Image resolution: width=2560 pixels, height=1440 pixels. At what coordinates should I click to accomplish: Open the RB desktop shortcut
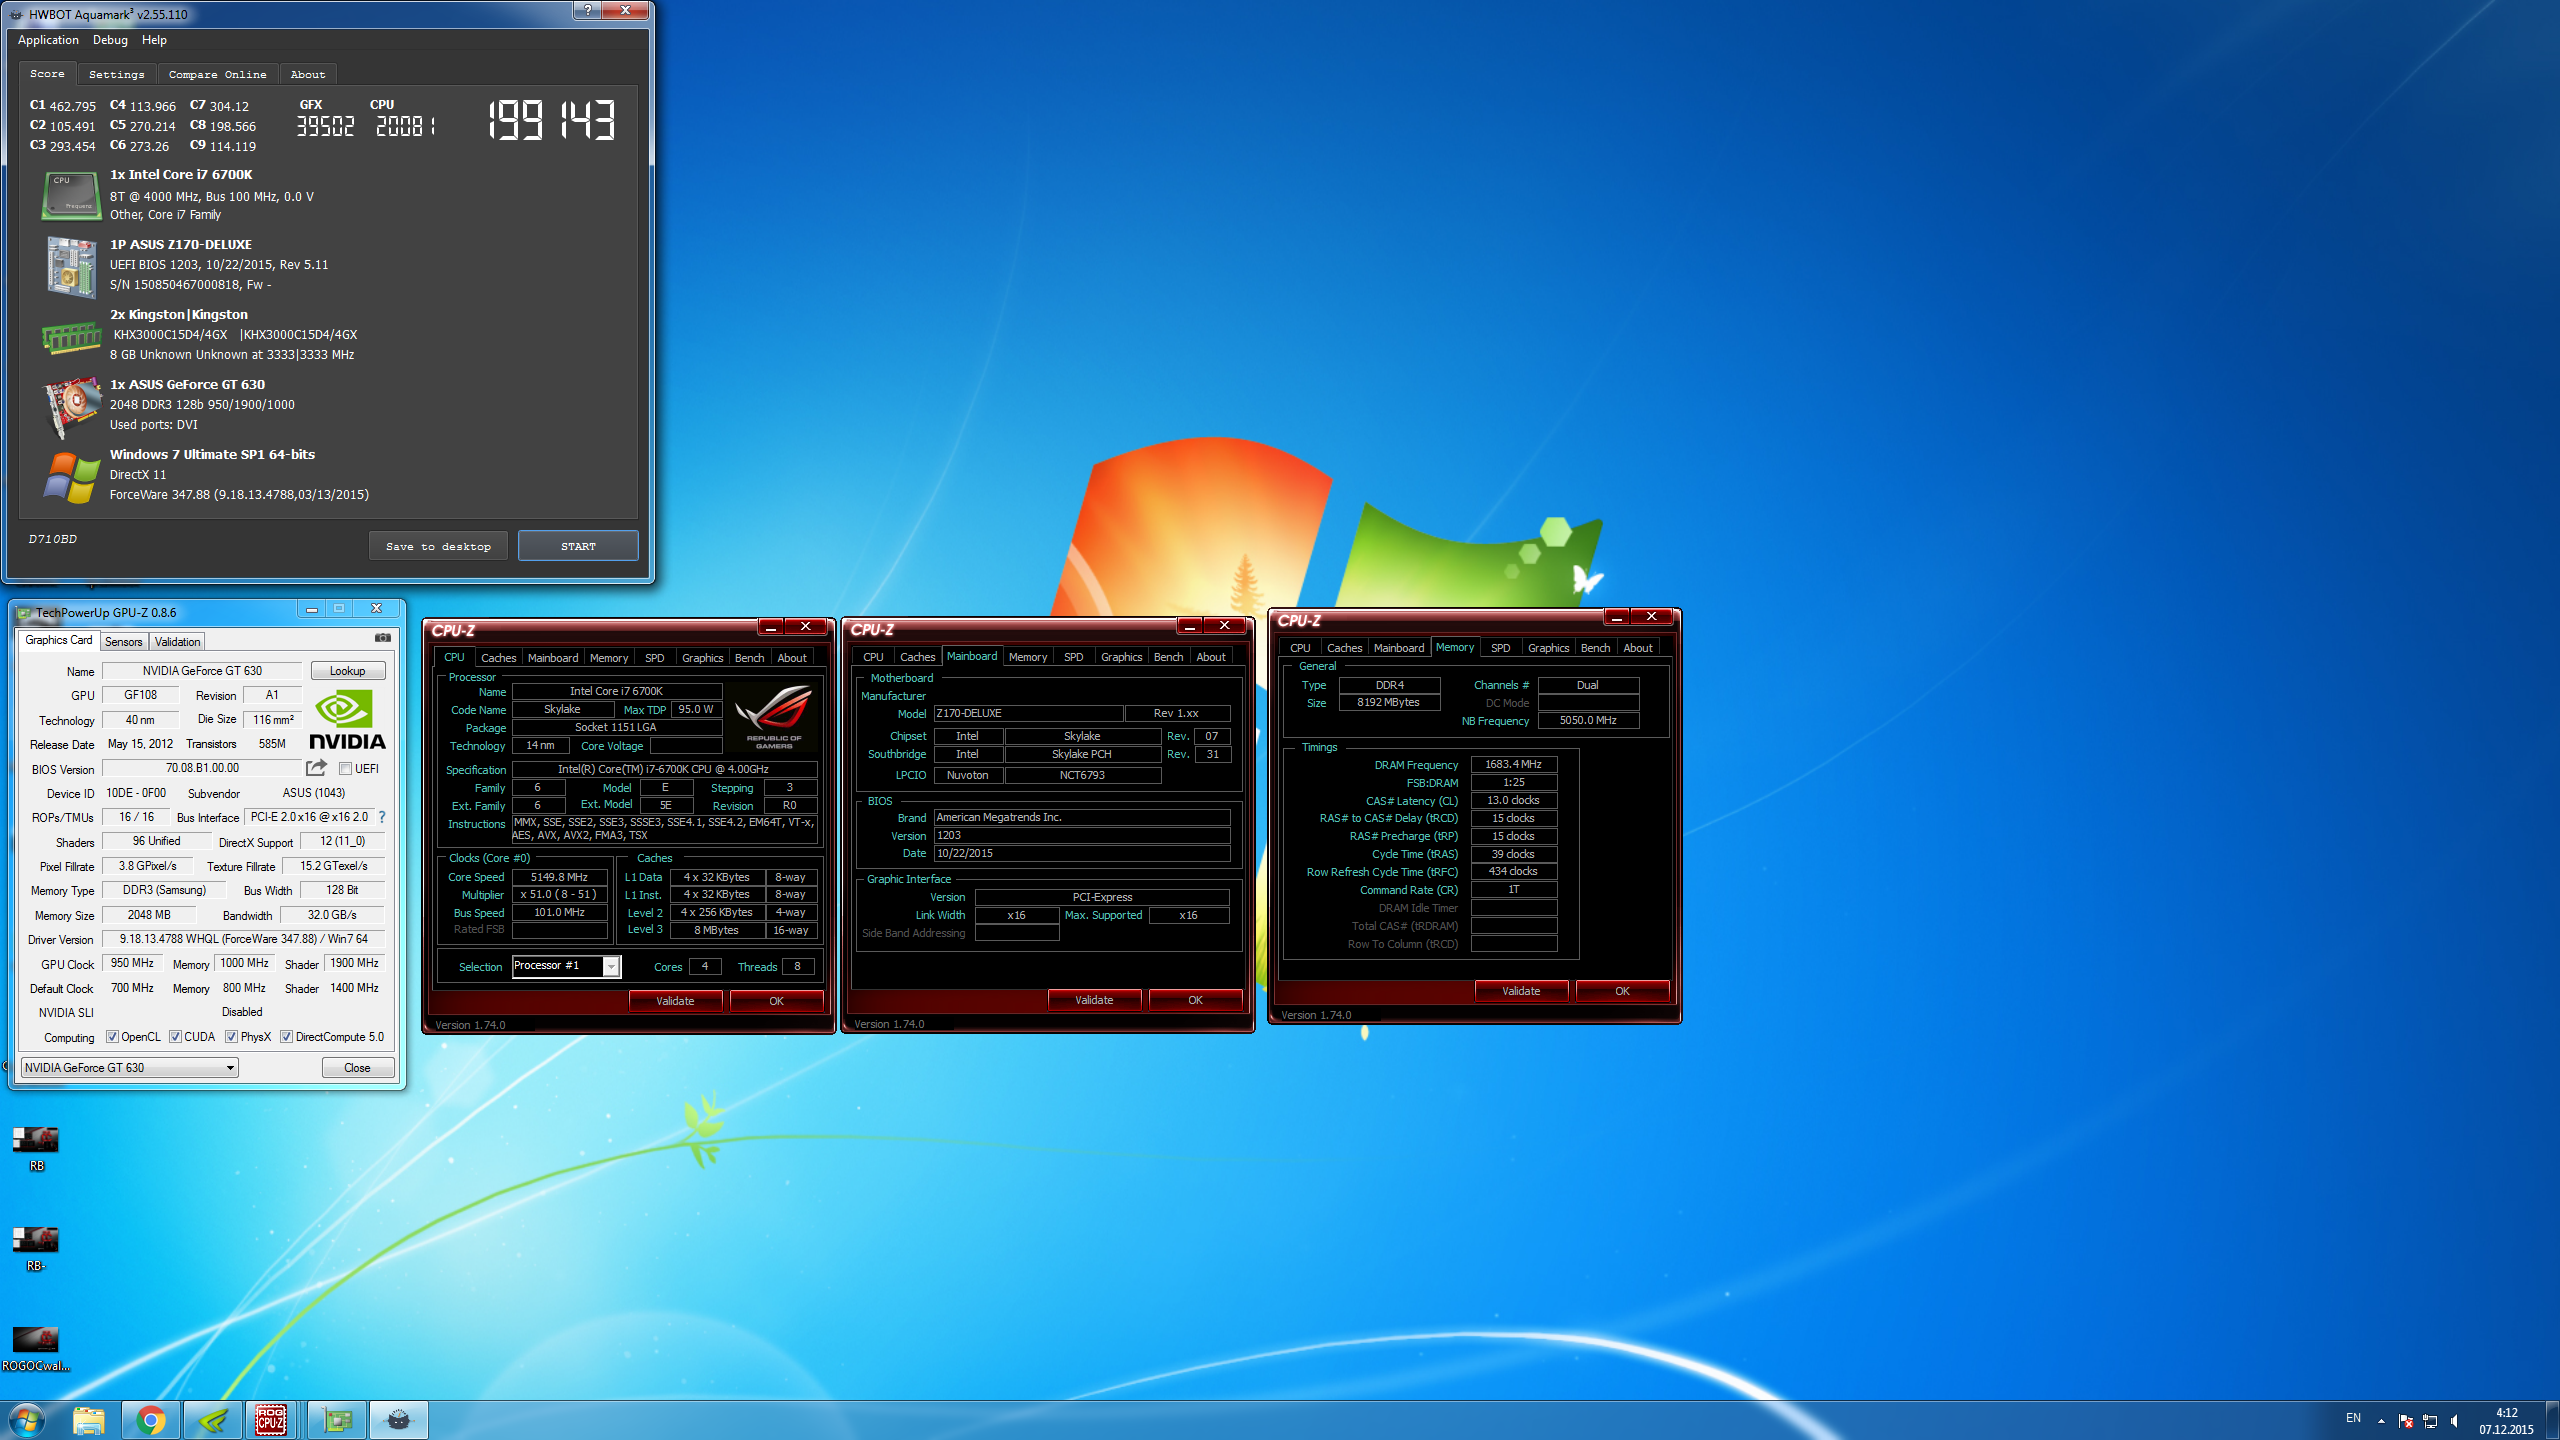point(35,1148)
